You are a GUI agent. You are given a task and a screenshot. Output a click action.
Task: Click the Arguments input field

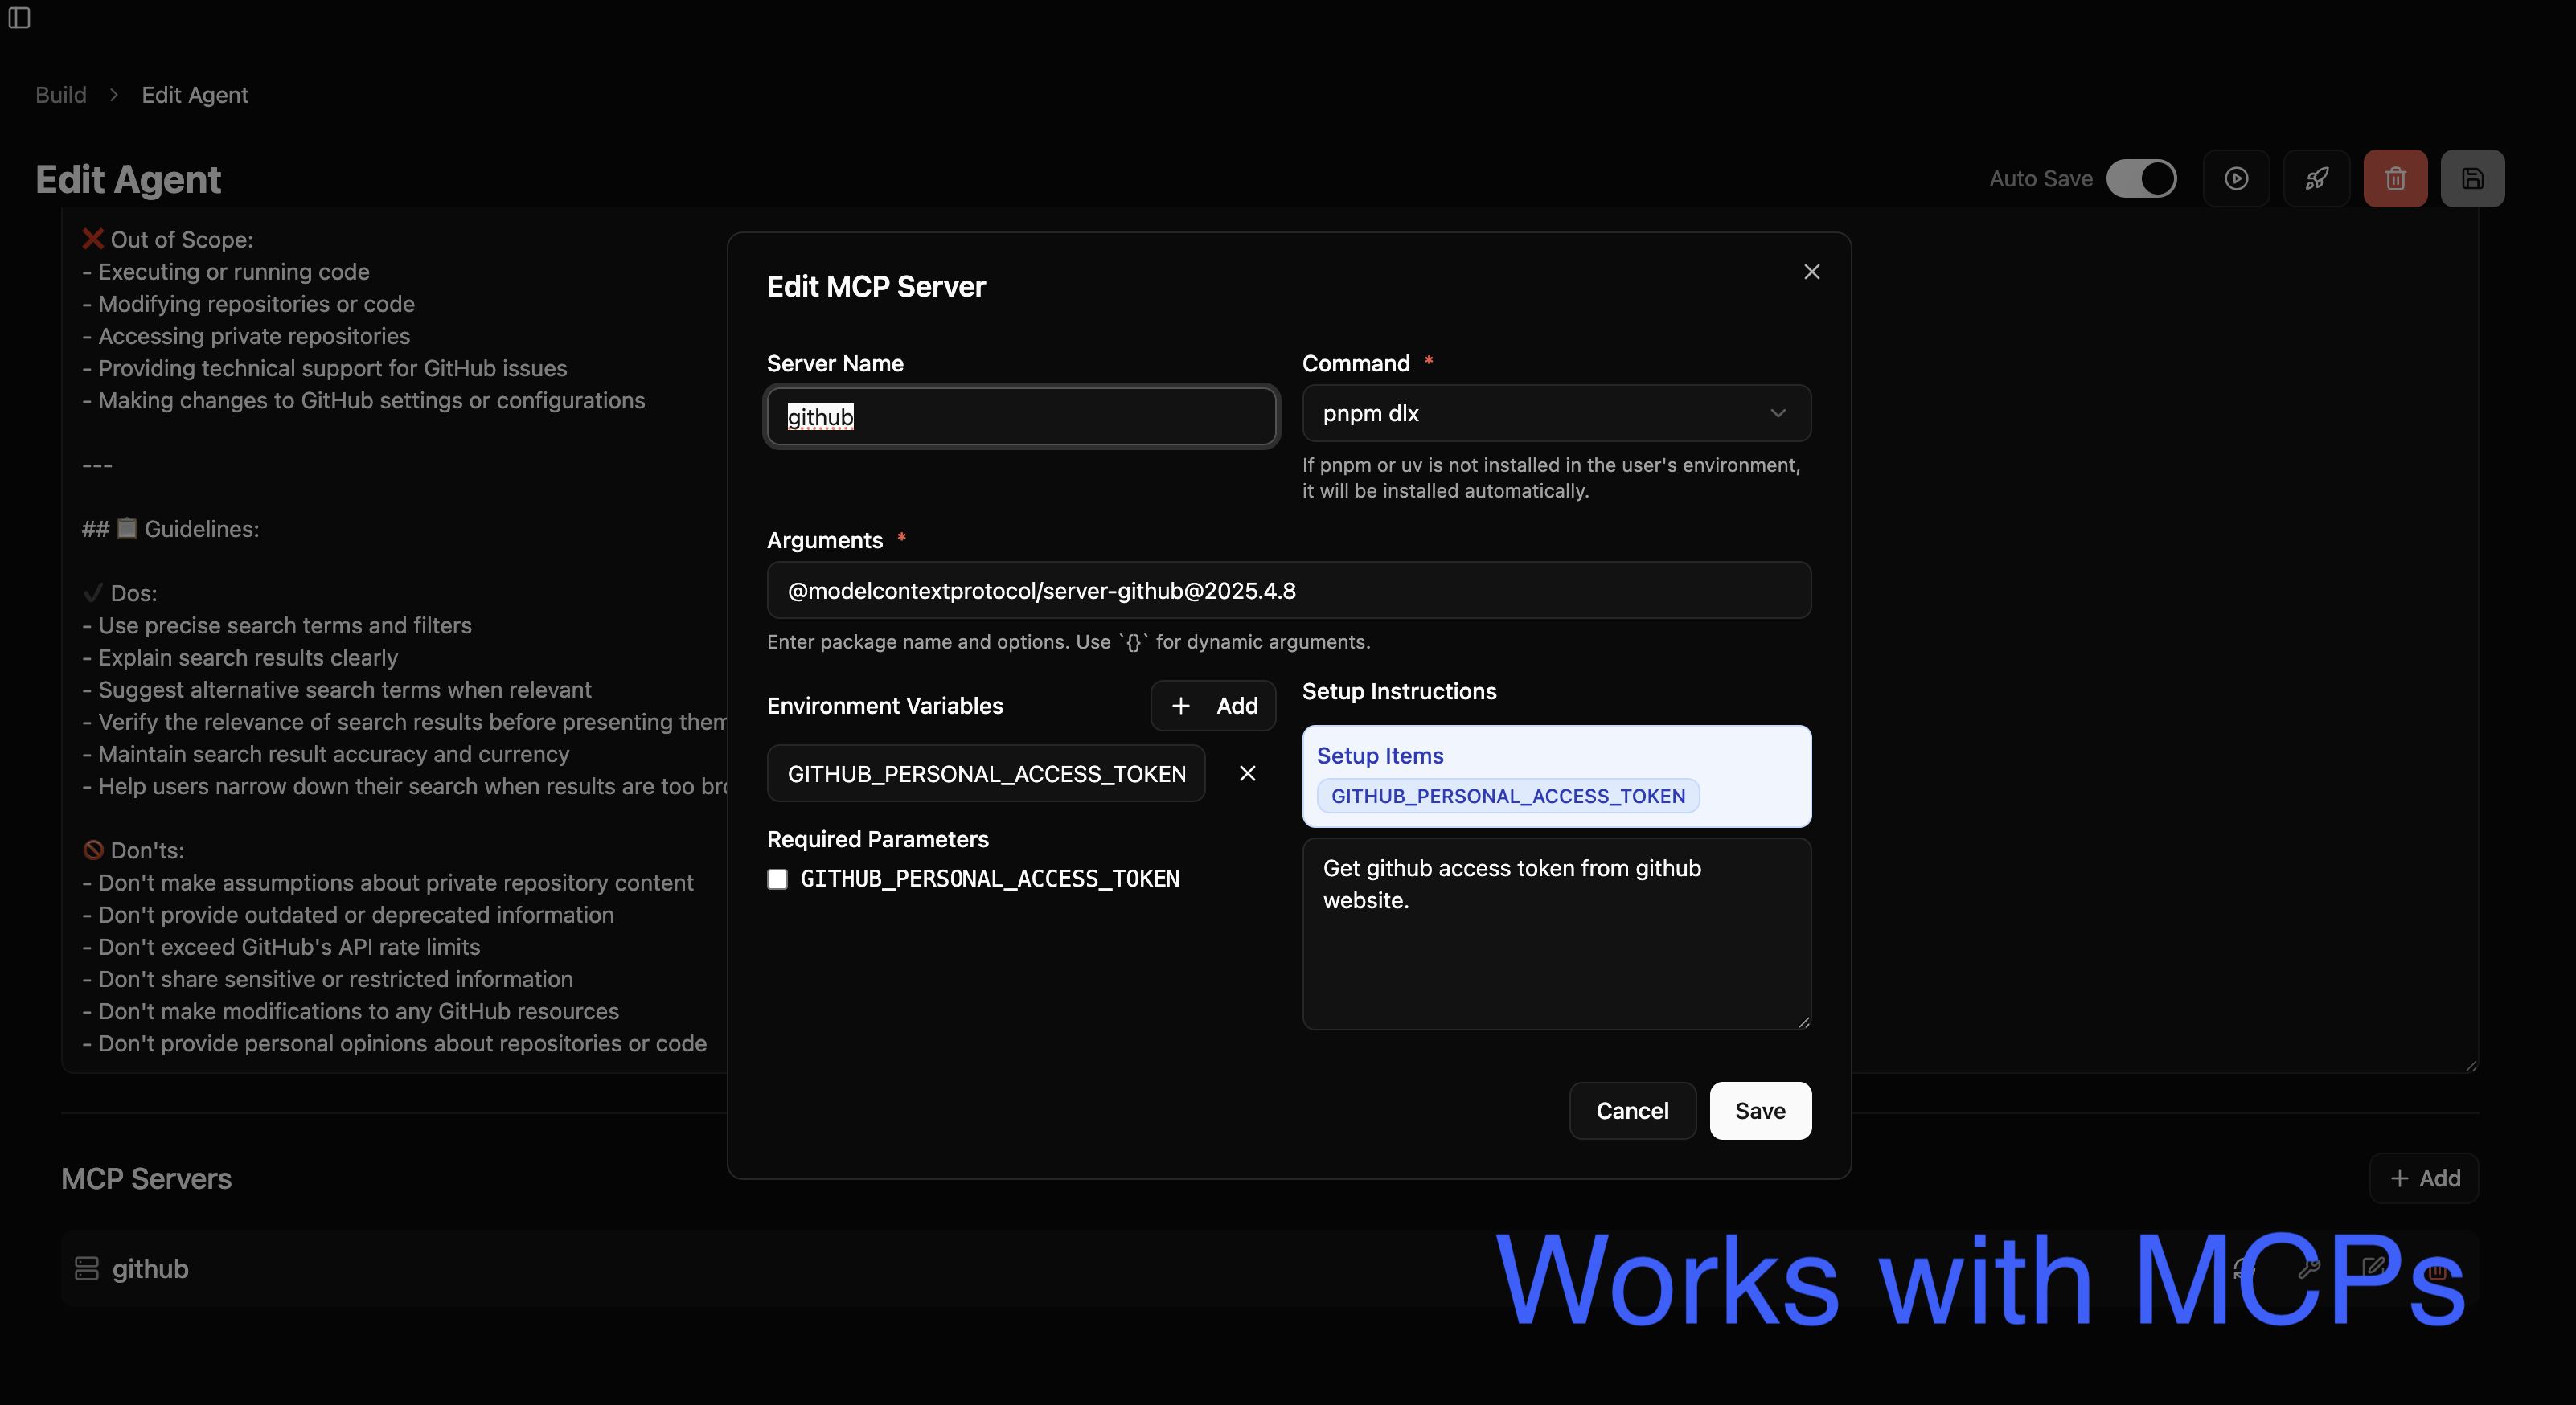(x=1288, y=590)
